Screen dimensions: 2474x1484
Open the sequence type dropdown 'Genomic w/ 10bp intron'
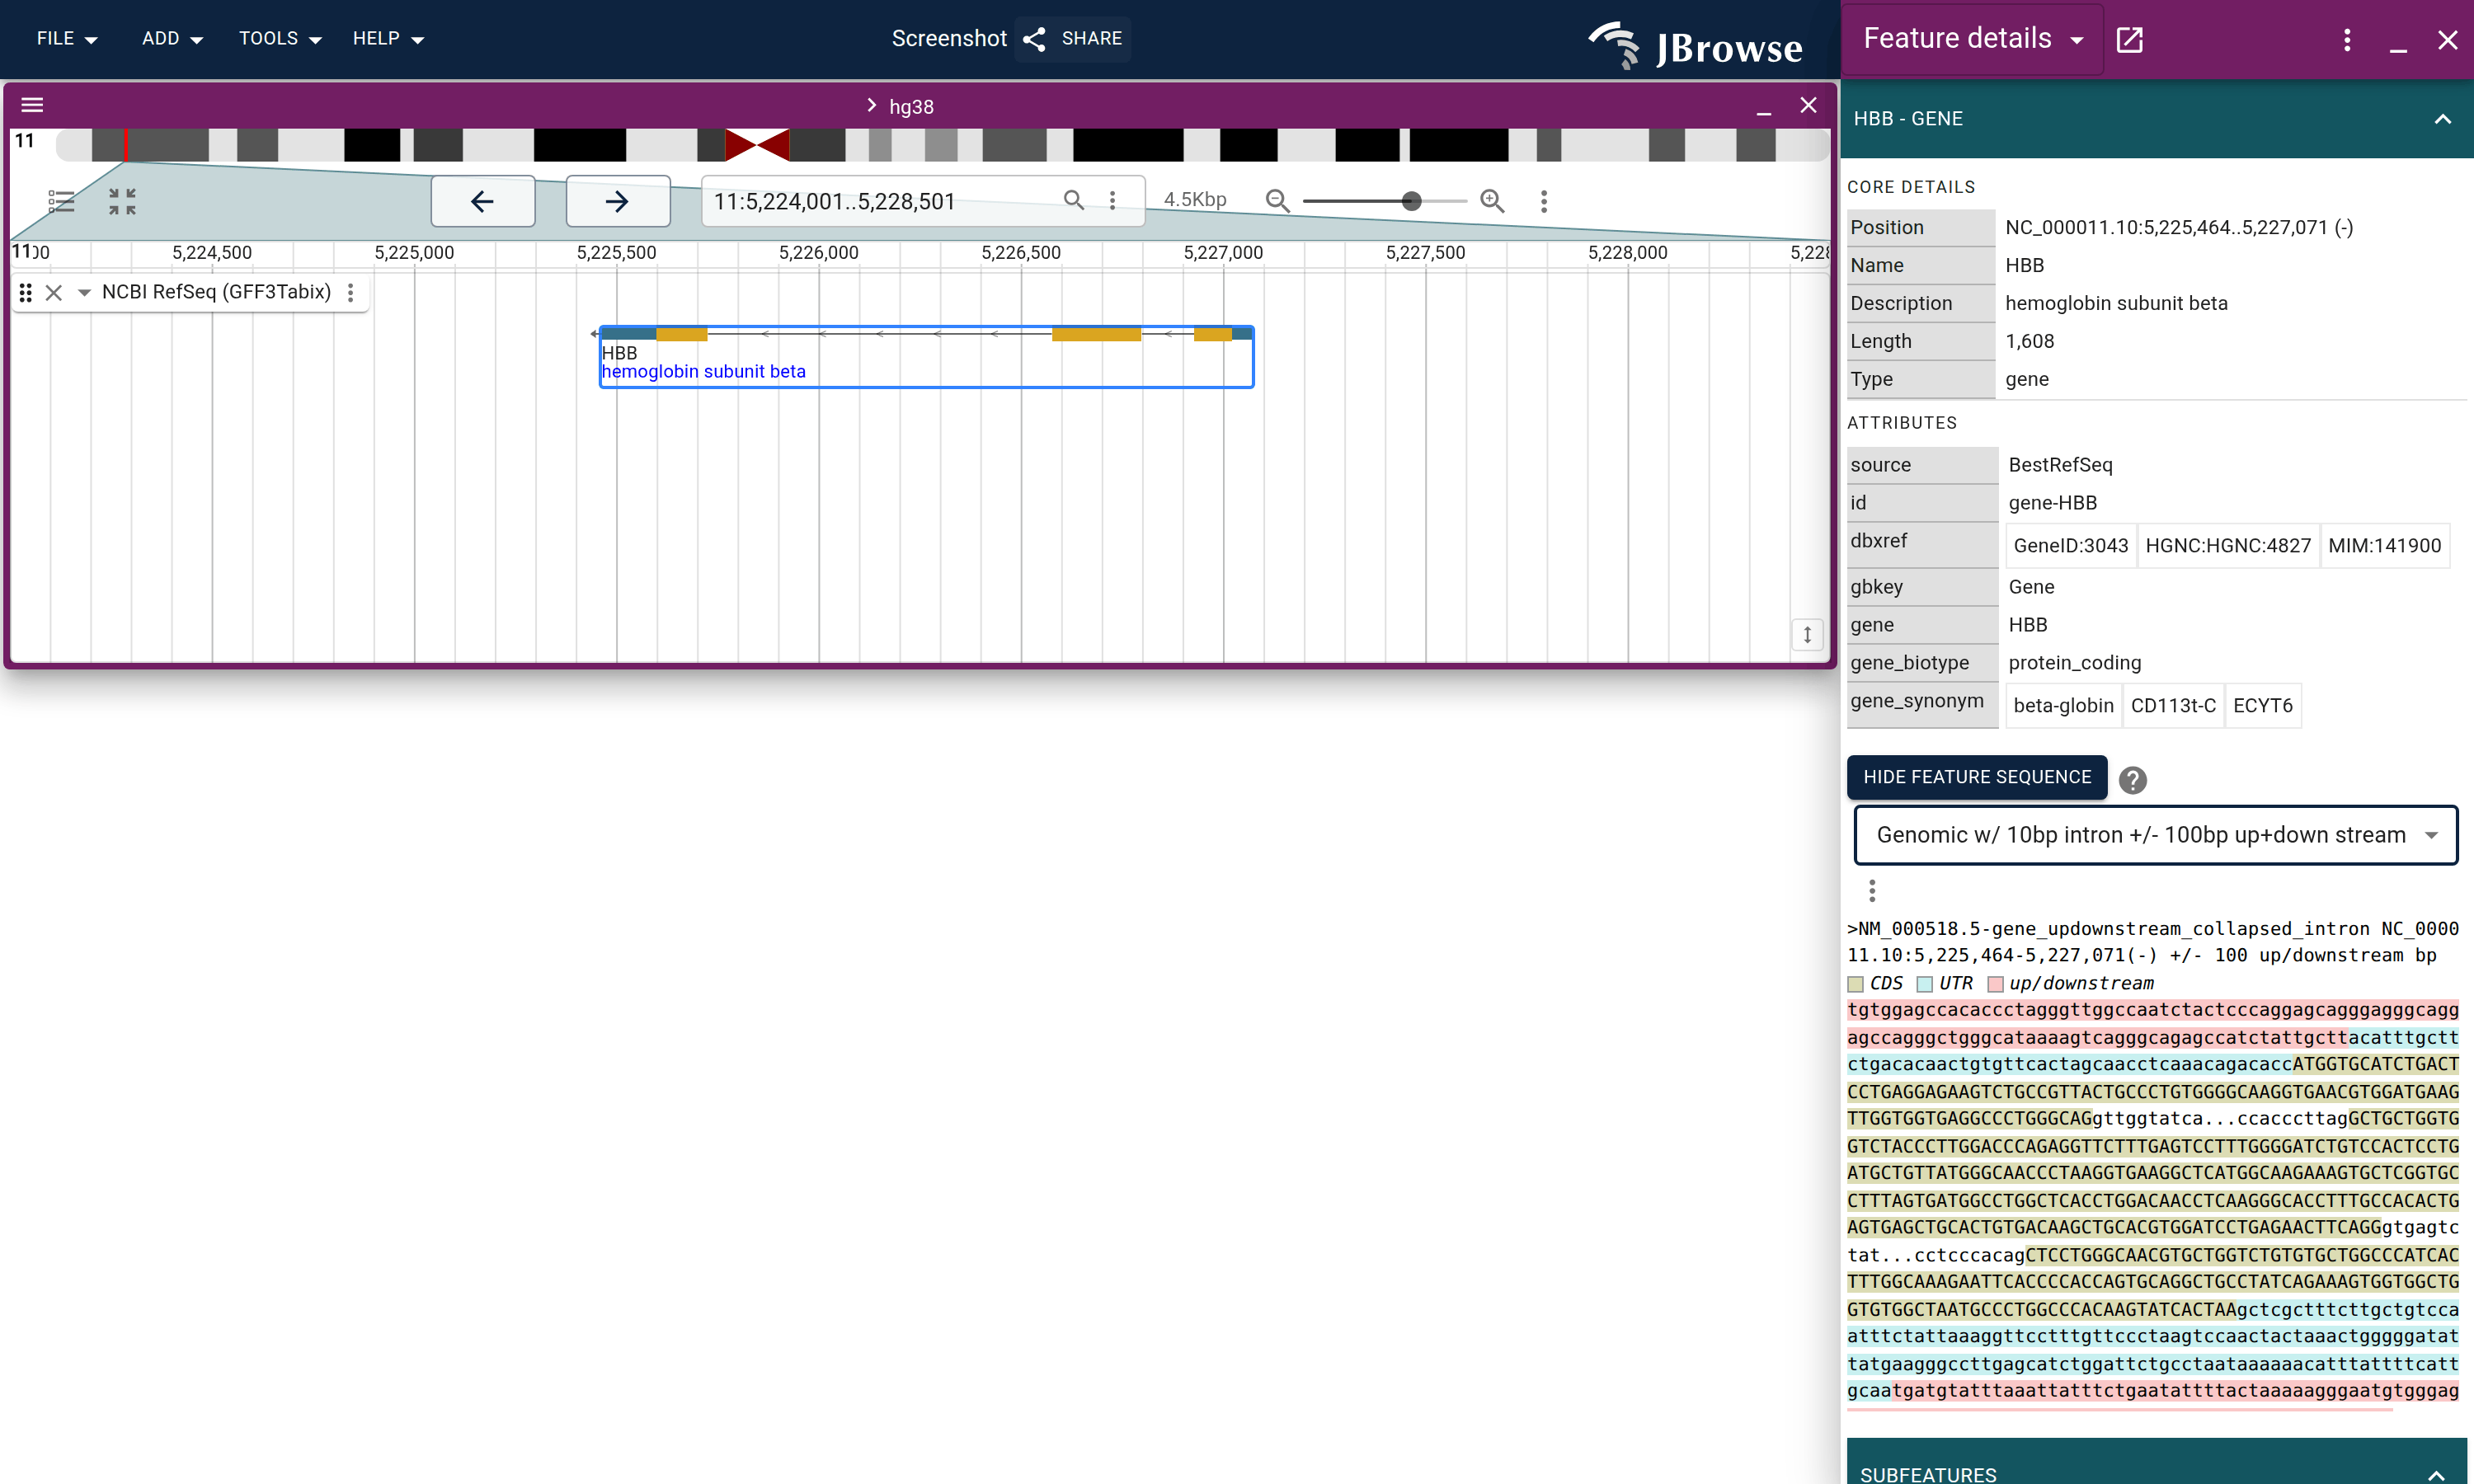[x=2156, y=835]
